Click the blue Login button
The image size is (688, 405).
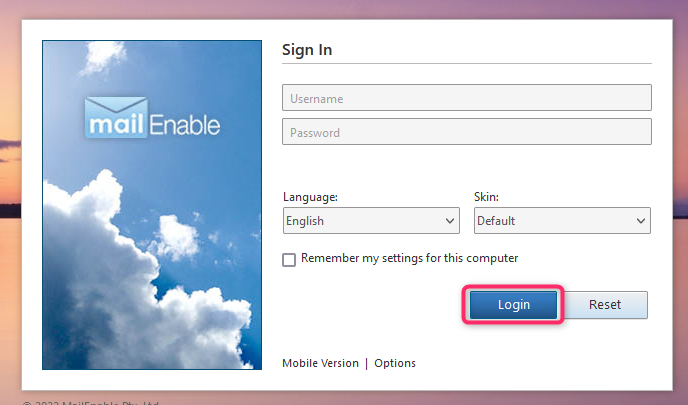(x=513, y=305)
